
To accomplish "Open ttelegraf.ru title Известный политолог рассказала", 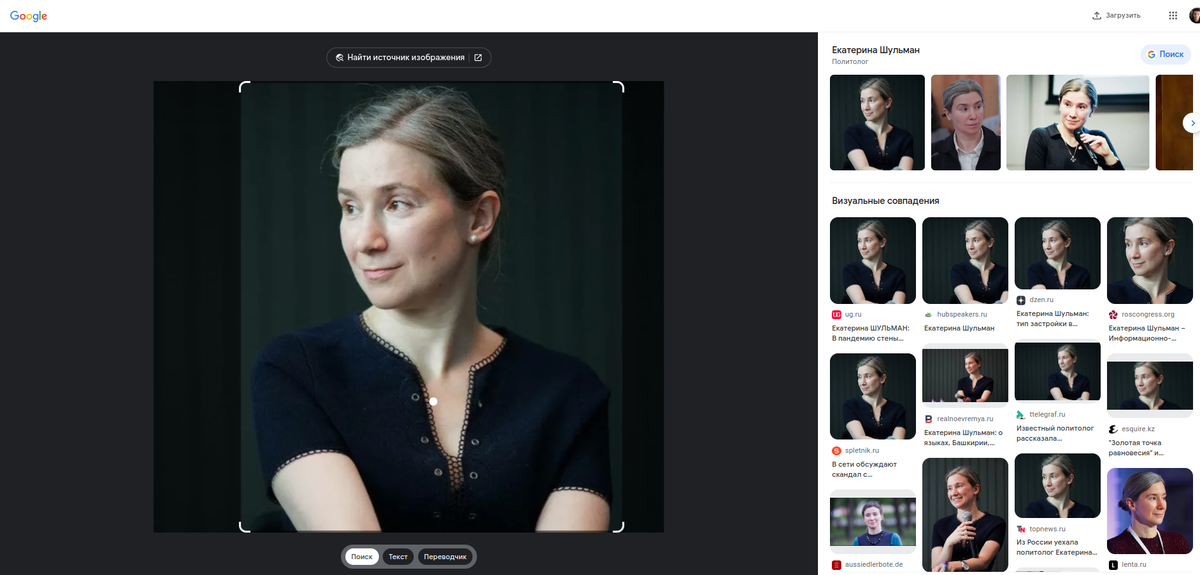I will [1056, 432].
